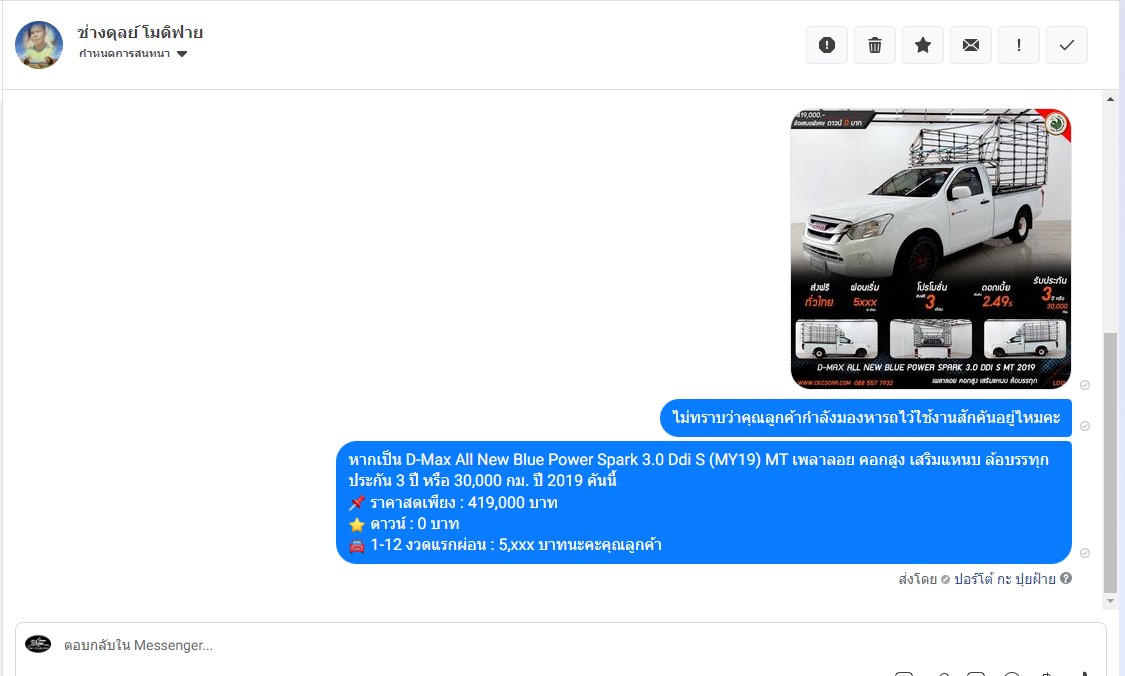Image resolution: width=1125 pixels, height=676 pixels.
Task: Open ช่างดุลย์ โมดิฟาย profile picture
Action: point(39,44)
